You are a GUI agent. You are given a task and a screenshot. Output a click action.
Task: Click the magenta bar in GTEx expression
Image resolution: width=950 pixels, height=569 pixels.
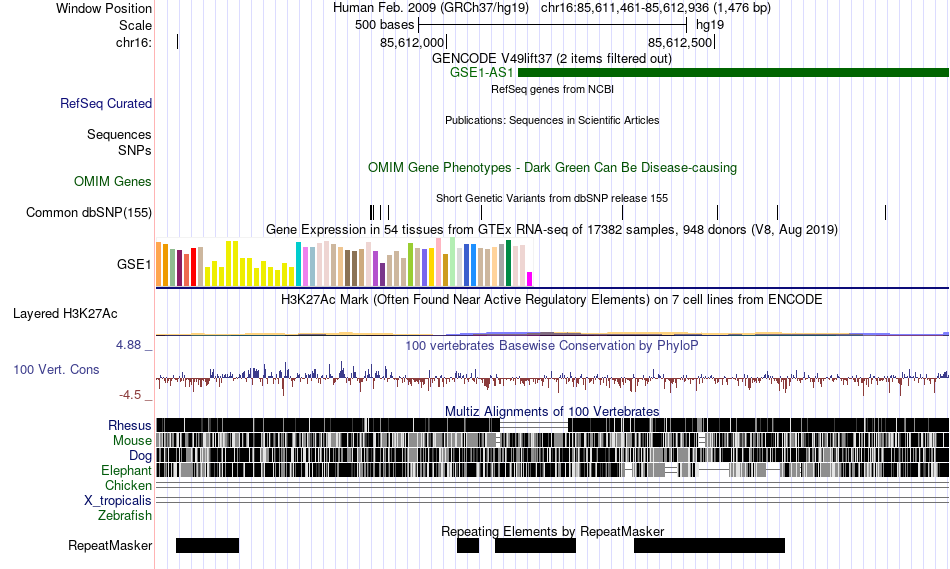(530, 279)
